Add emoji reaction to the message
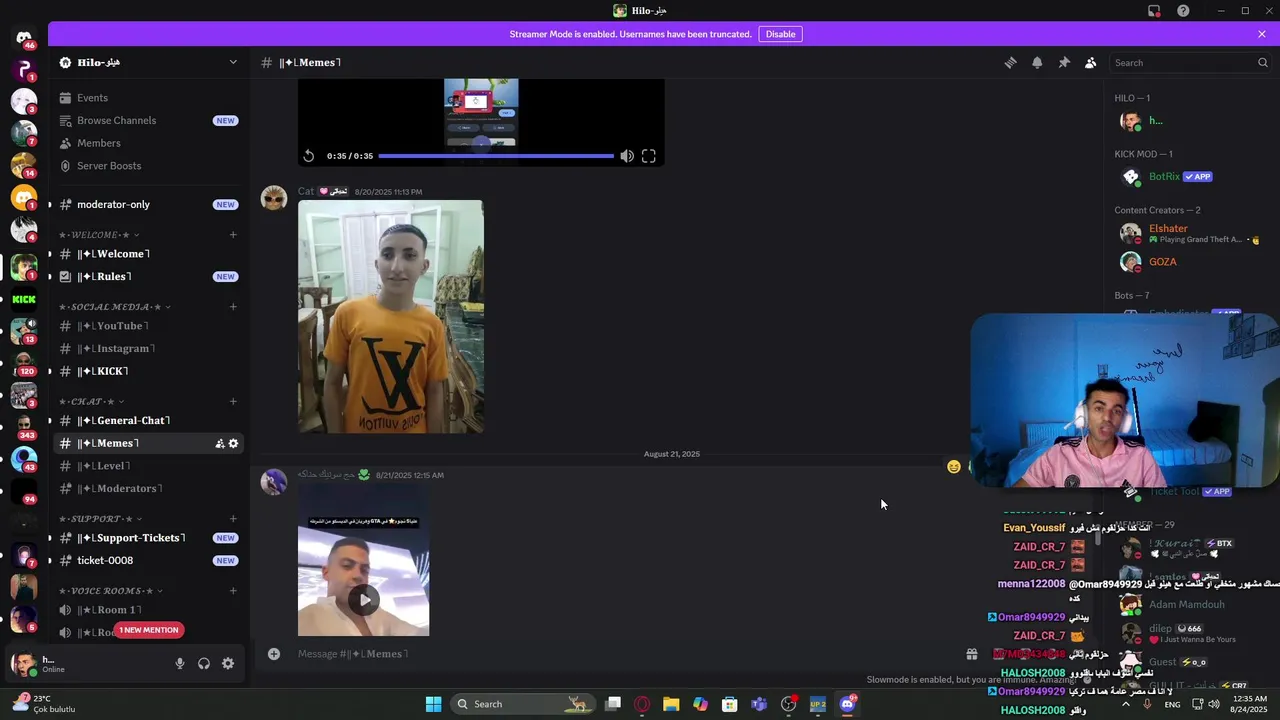 [x=953, y=467]
